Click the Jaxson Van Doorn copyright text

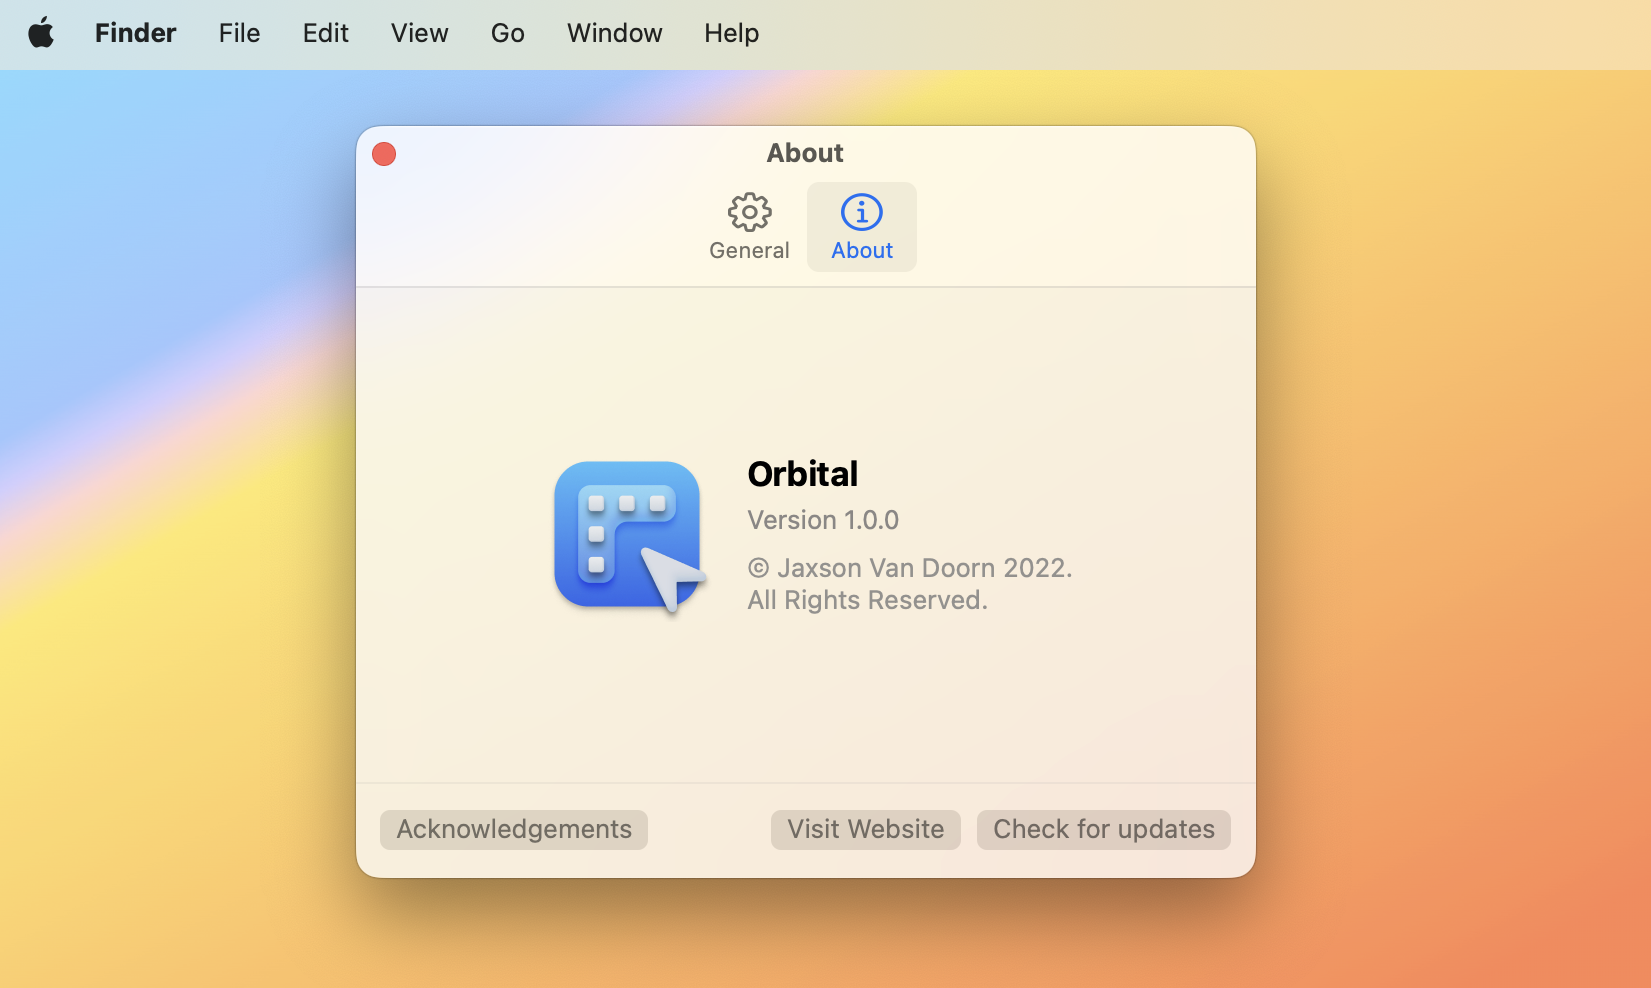coord(910,584)
